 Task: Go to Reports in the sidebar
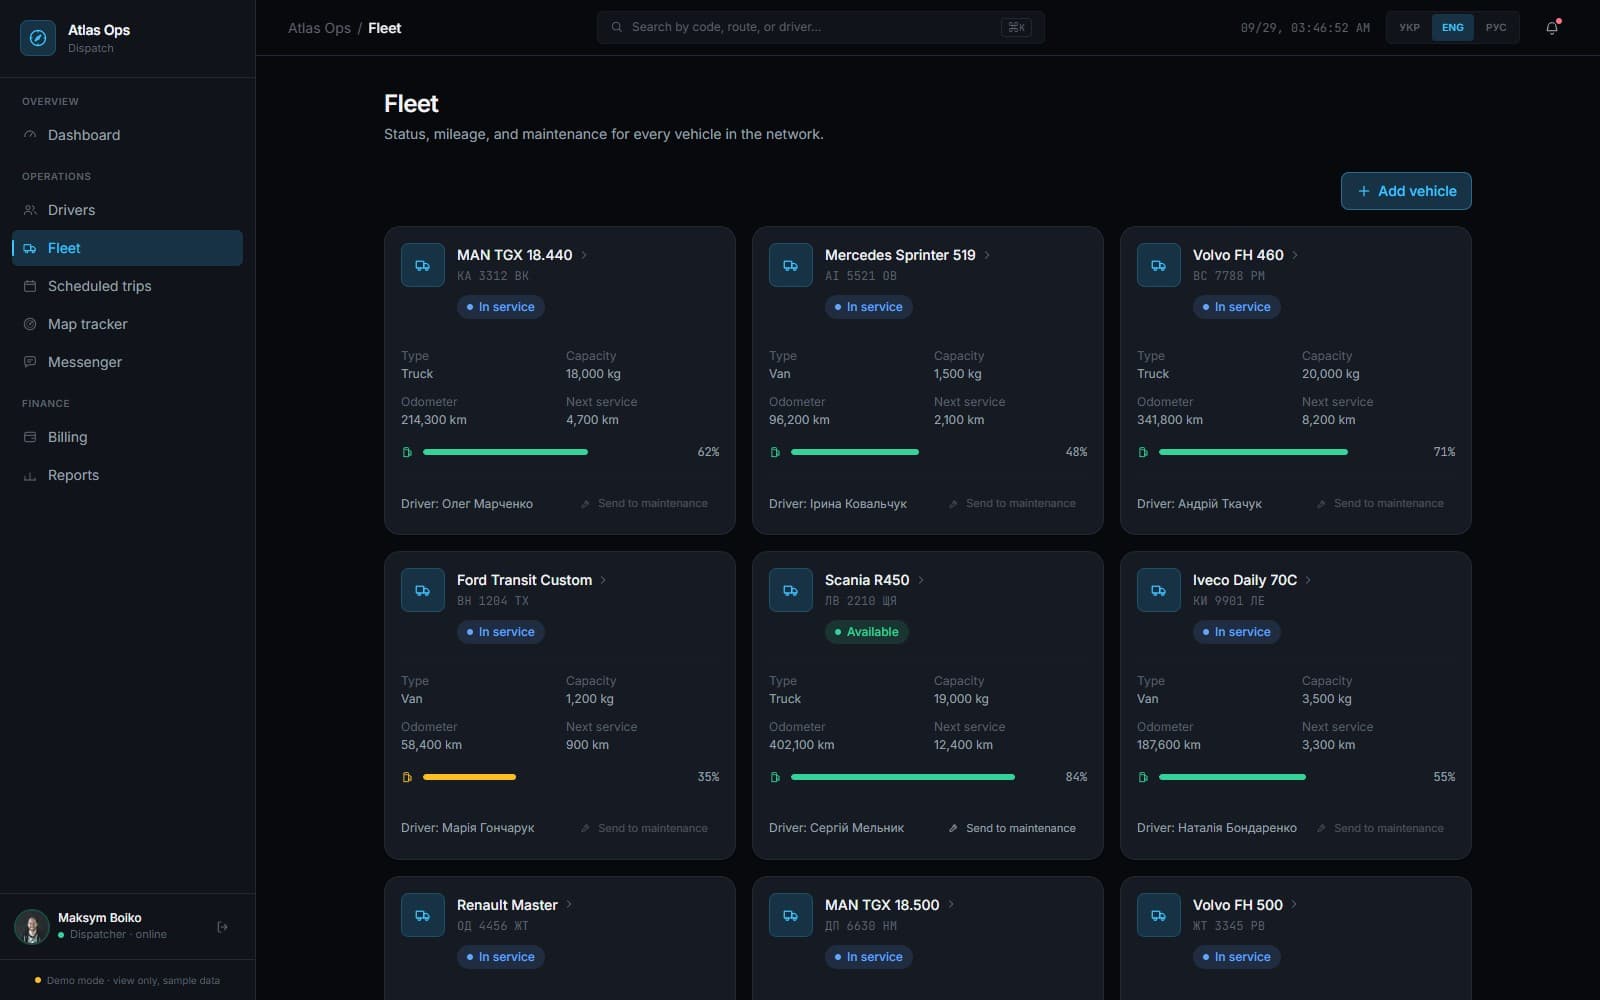(127, 475)
